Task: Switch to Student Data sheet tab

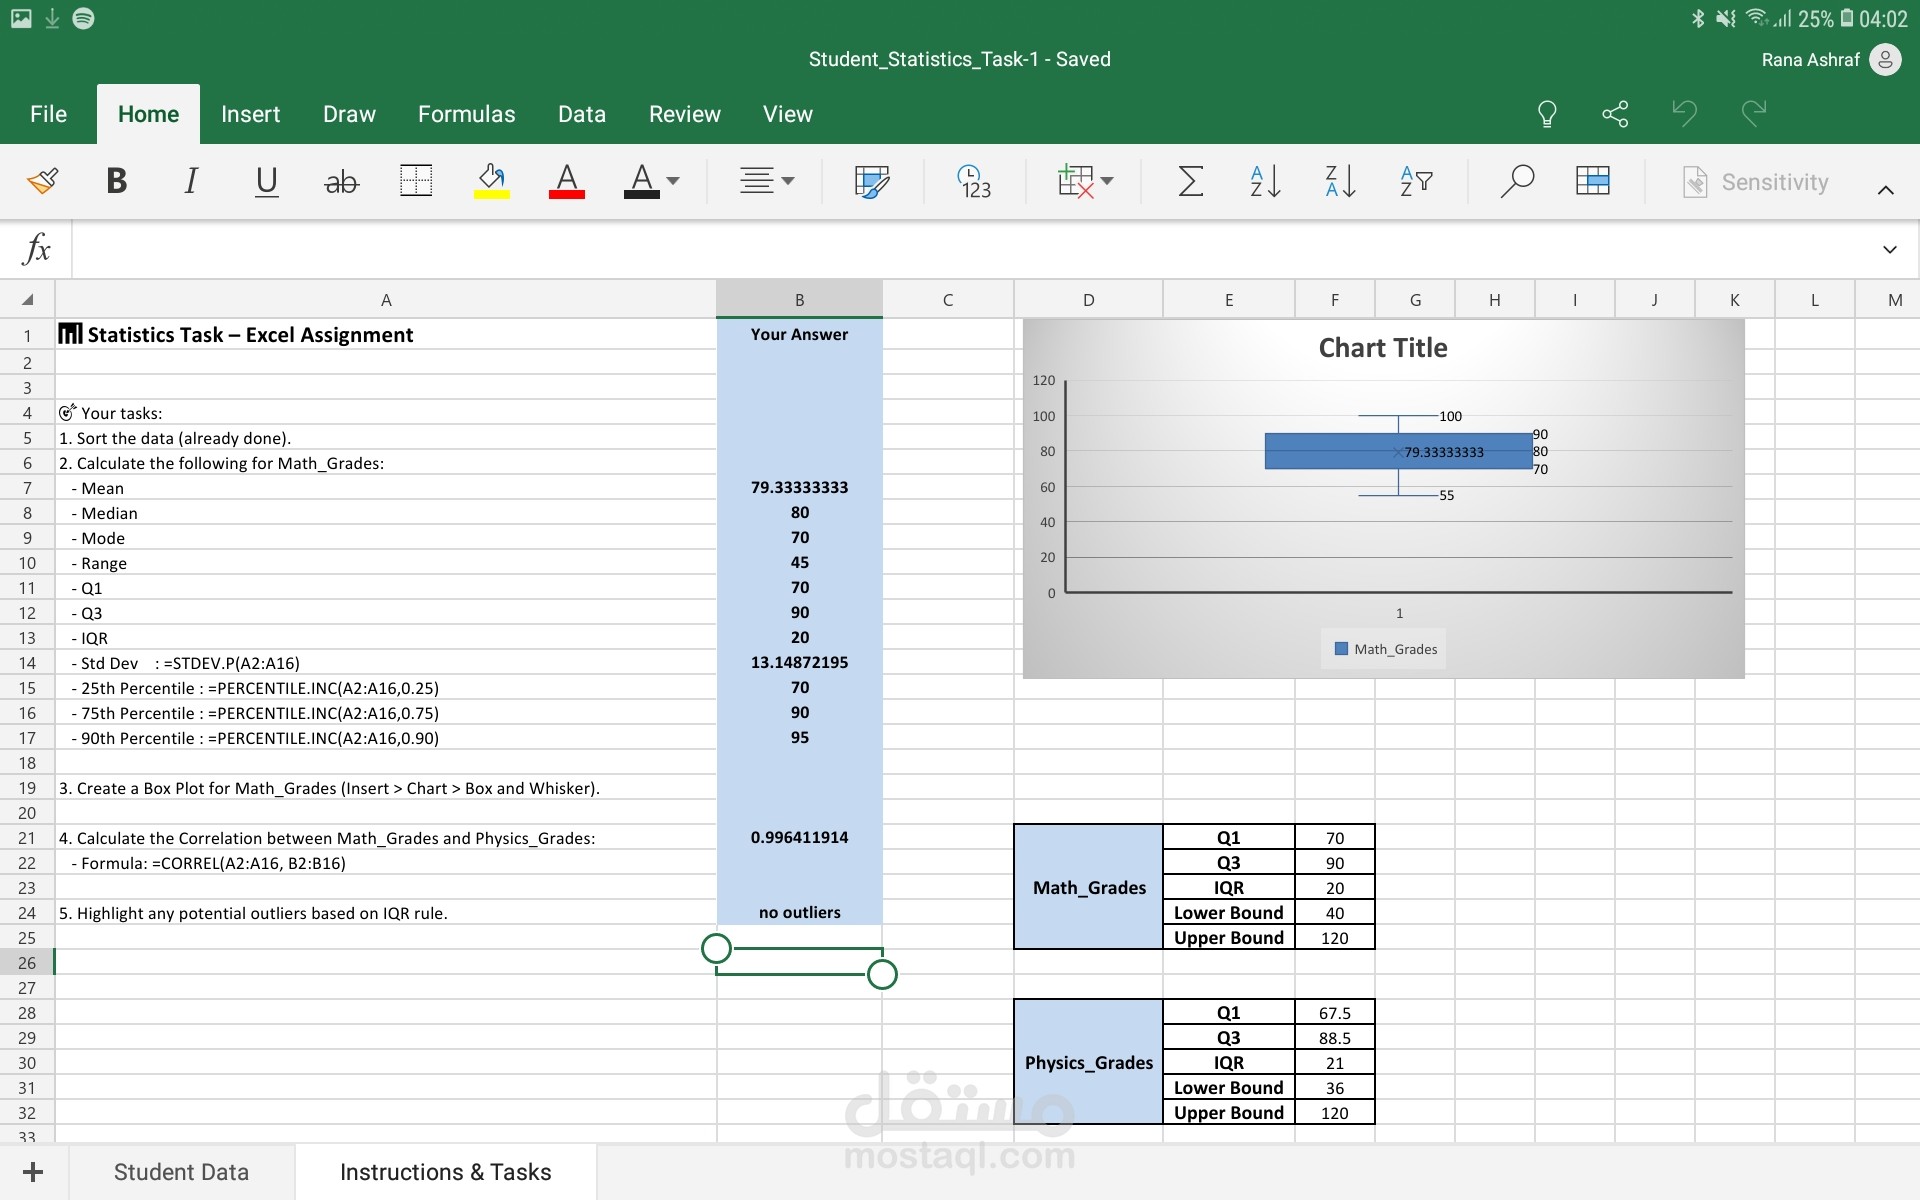Action: click(x=181, y=1172)
